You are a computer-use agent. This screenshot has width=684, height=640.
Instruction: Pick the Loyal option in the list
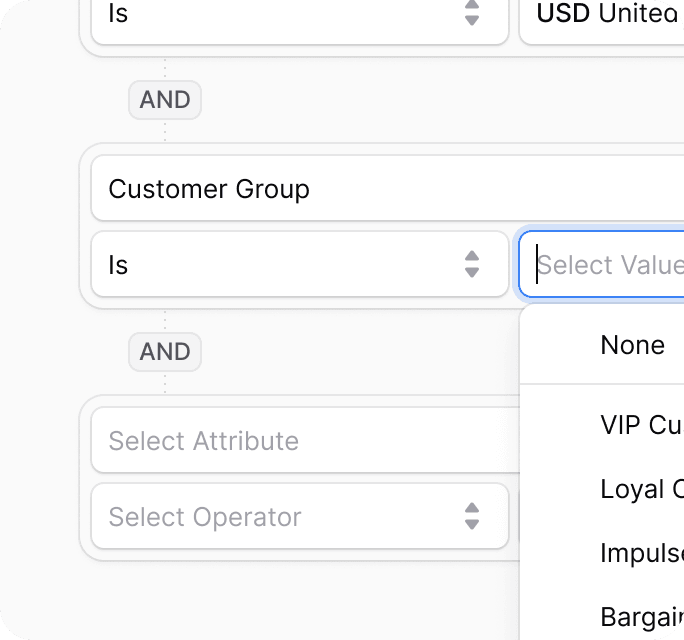[640, 489]
